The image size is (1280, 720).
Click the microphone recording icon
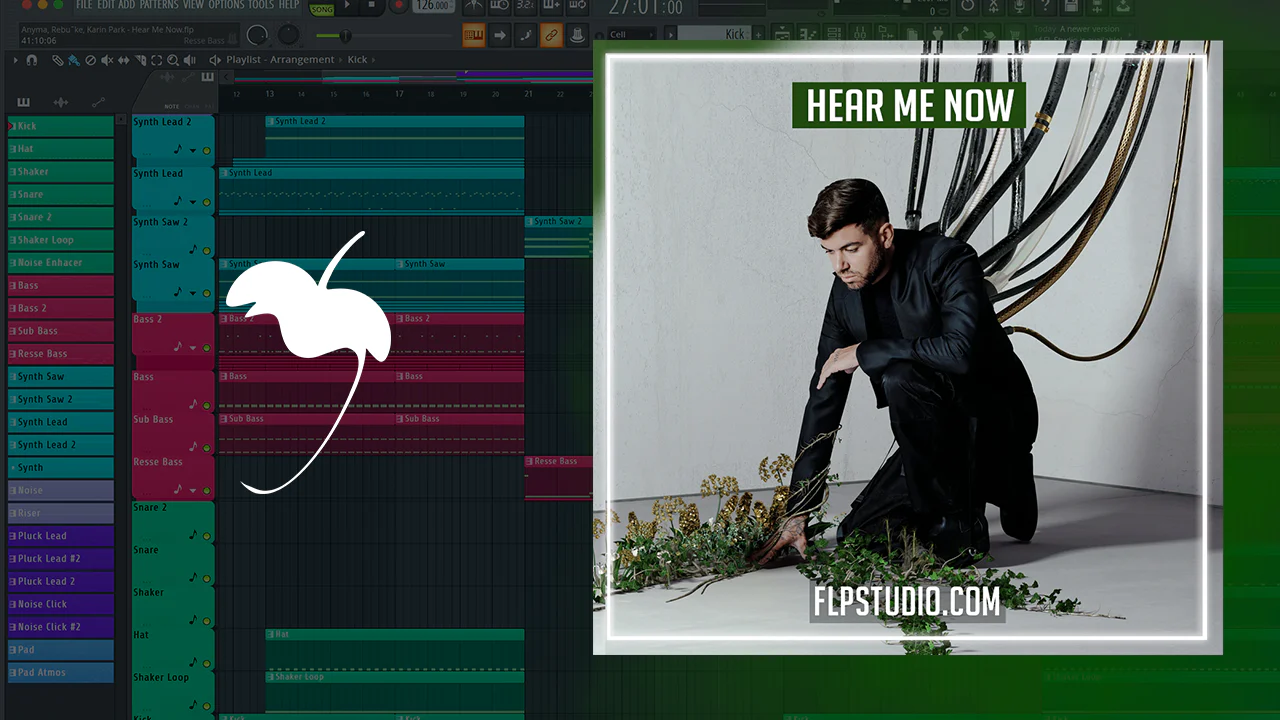(x=1019, y=6)
